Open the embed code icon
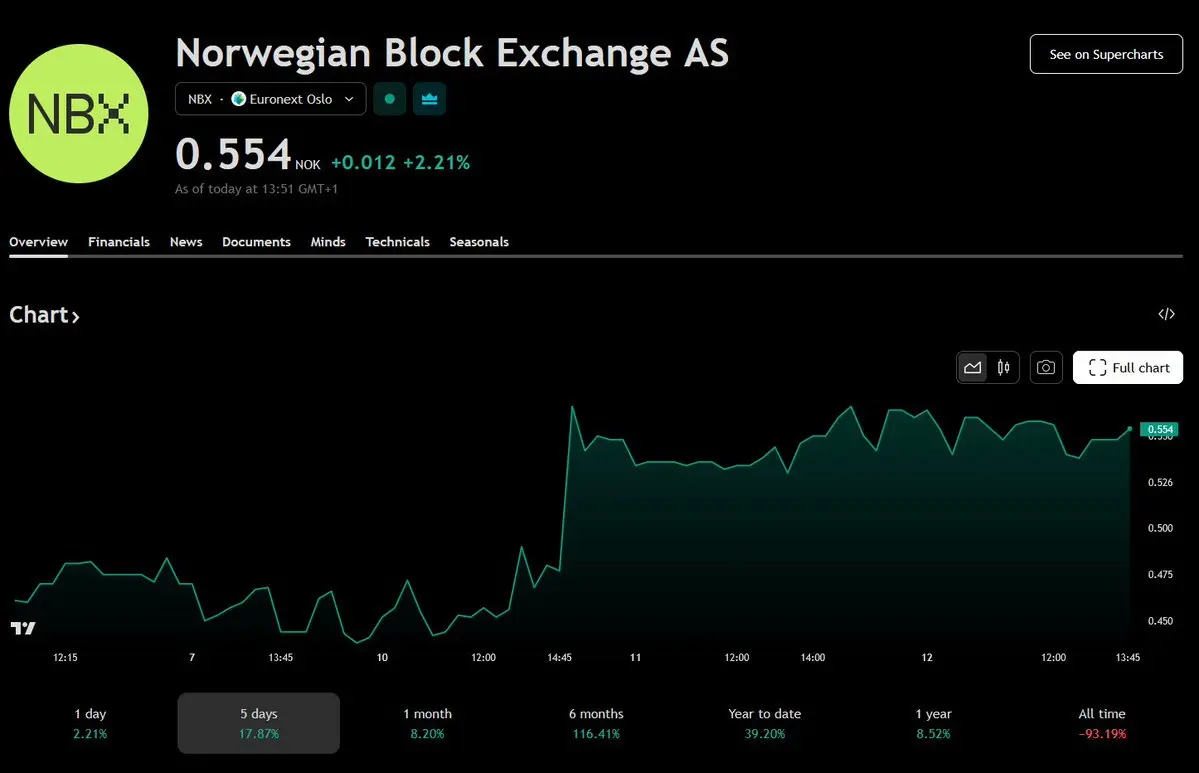 pyautogui.click(x=1166, y=314)
